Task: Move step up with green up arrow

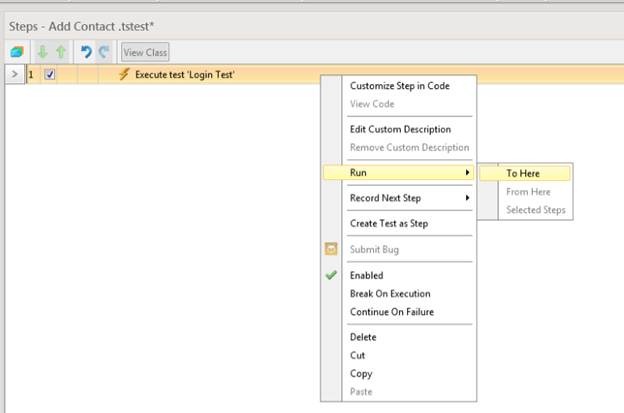Action: 59,52
